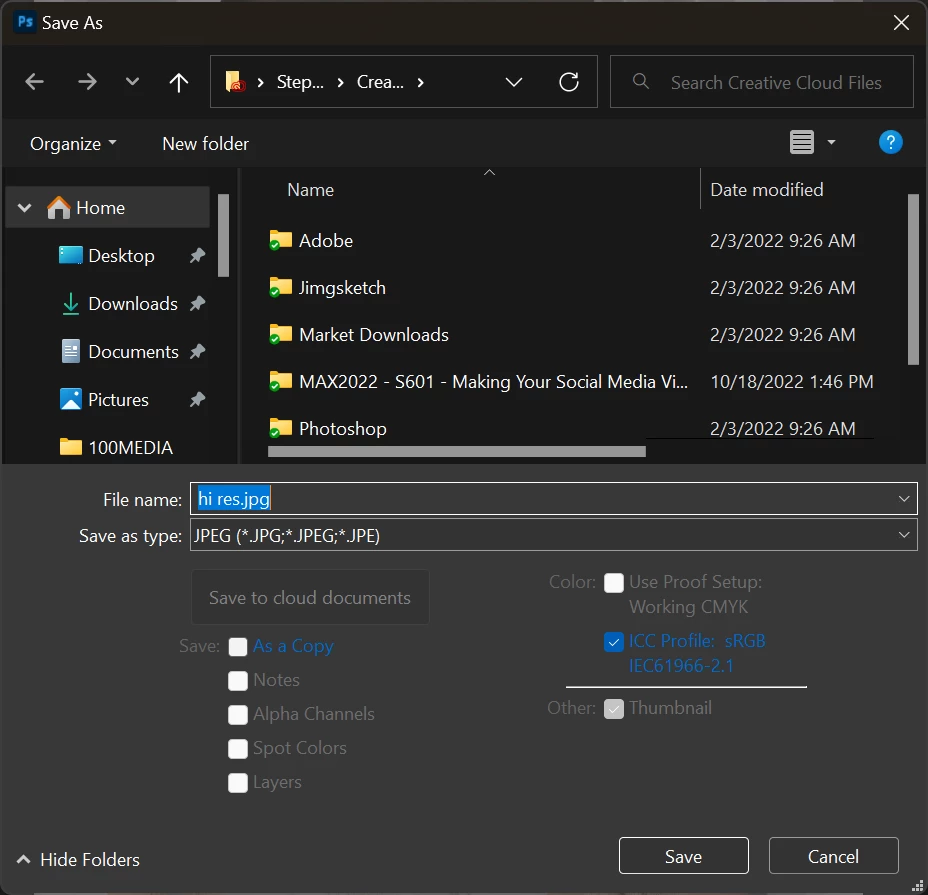Image resolution: width=928 pixels, height=895 pixels.
Task: Close the Save As dialog
Action: click(901, 22)
